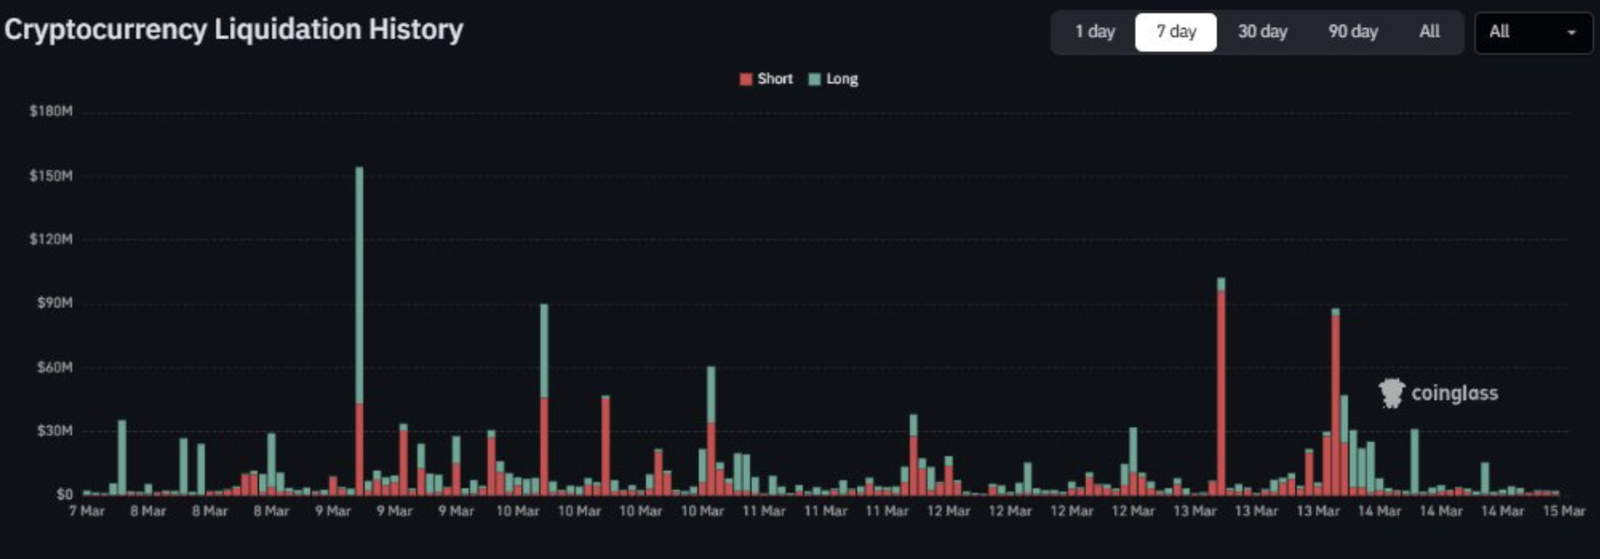Click the 15 Mar x-axis label

[x=1564, y=511]
